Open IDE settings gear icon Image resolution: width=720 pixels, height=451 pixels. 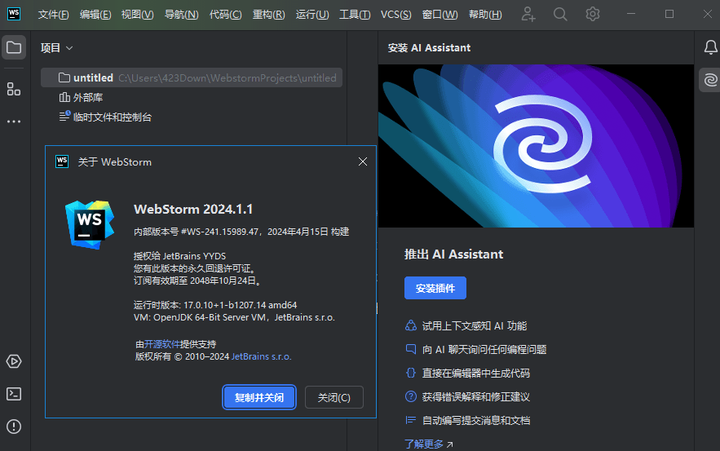592,14
